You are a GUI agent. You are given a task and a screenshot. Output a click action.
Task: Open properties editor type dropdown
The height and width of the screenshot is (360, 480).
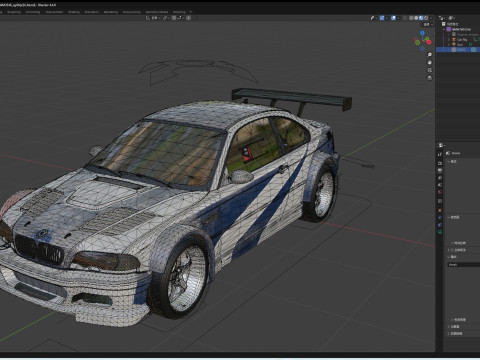point(441,145)
